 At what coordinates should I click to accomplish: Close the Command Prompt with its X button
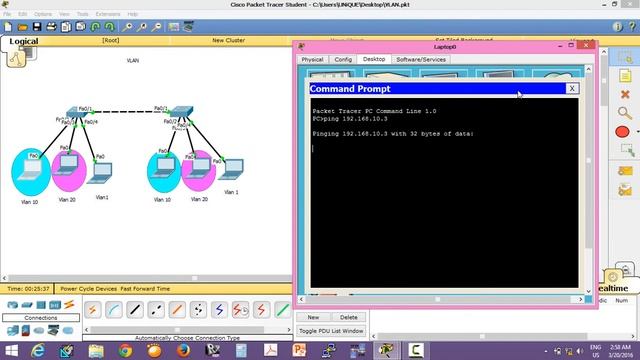click(572, 89)
